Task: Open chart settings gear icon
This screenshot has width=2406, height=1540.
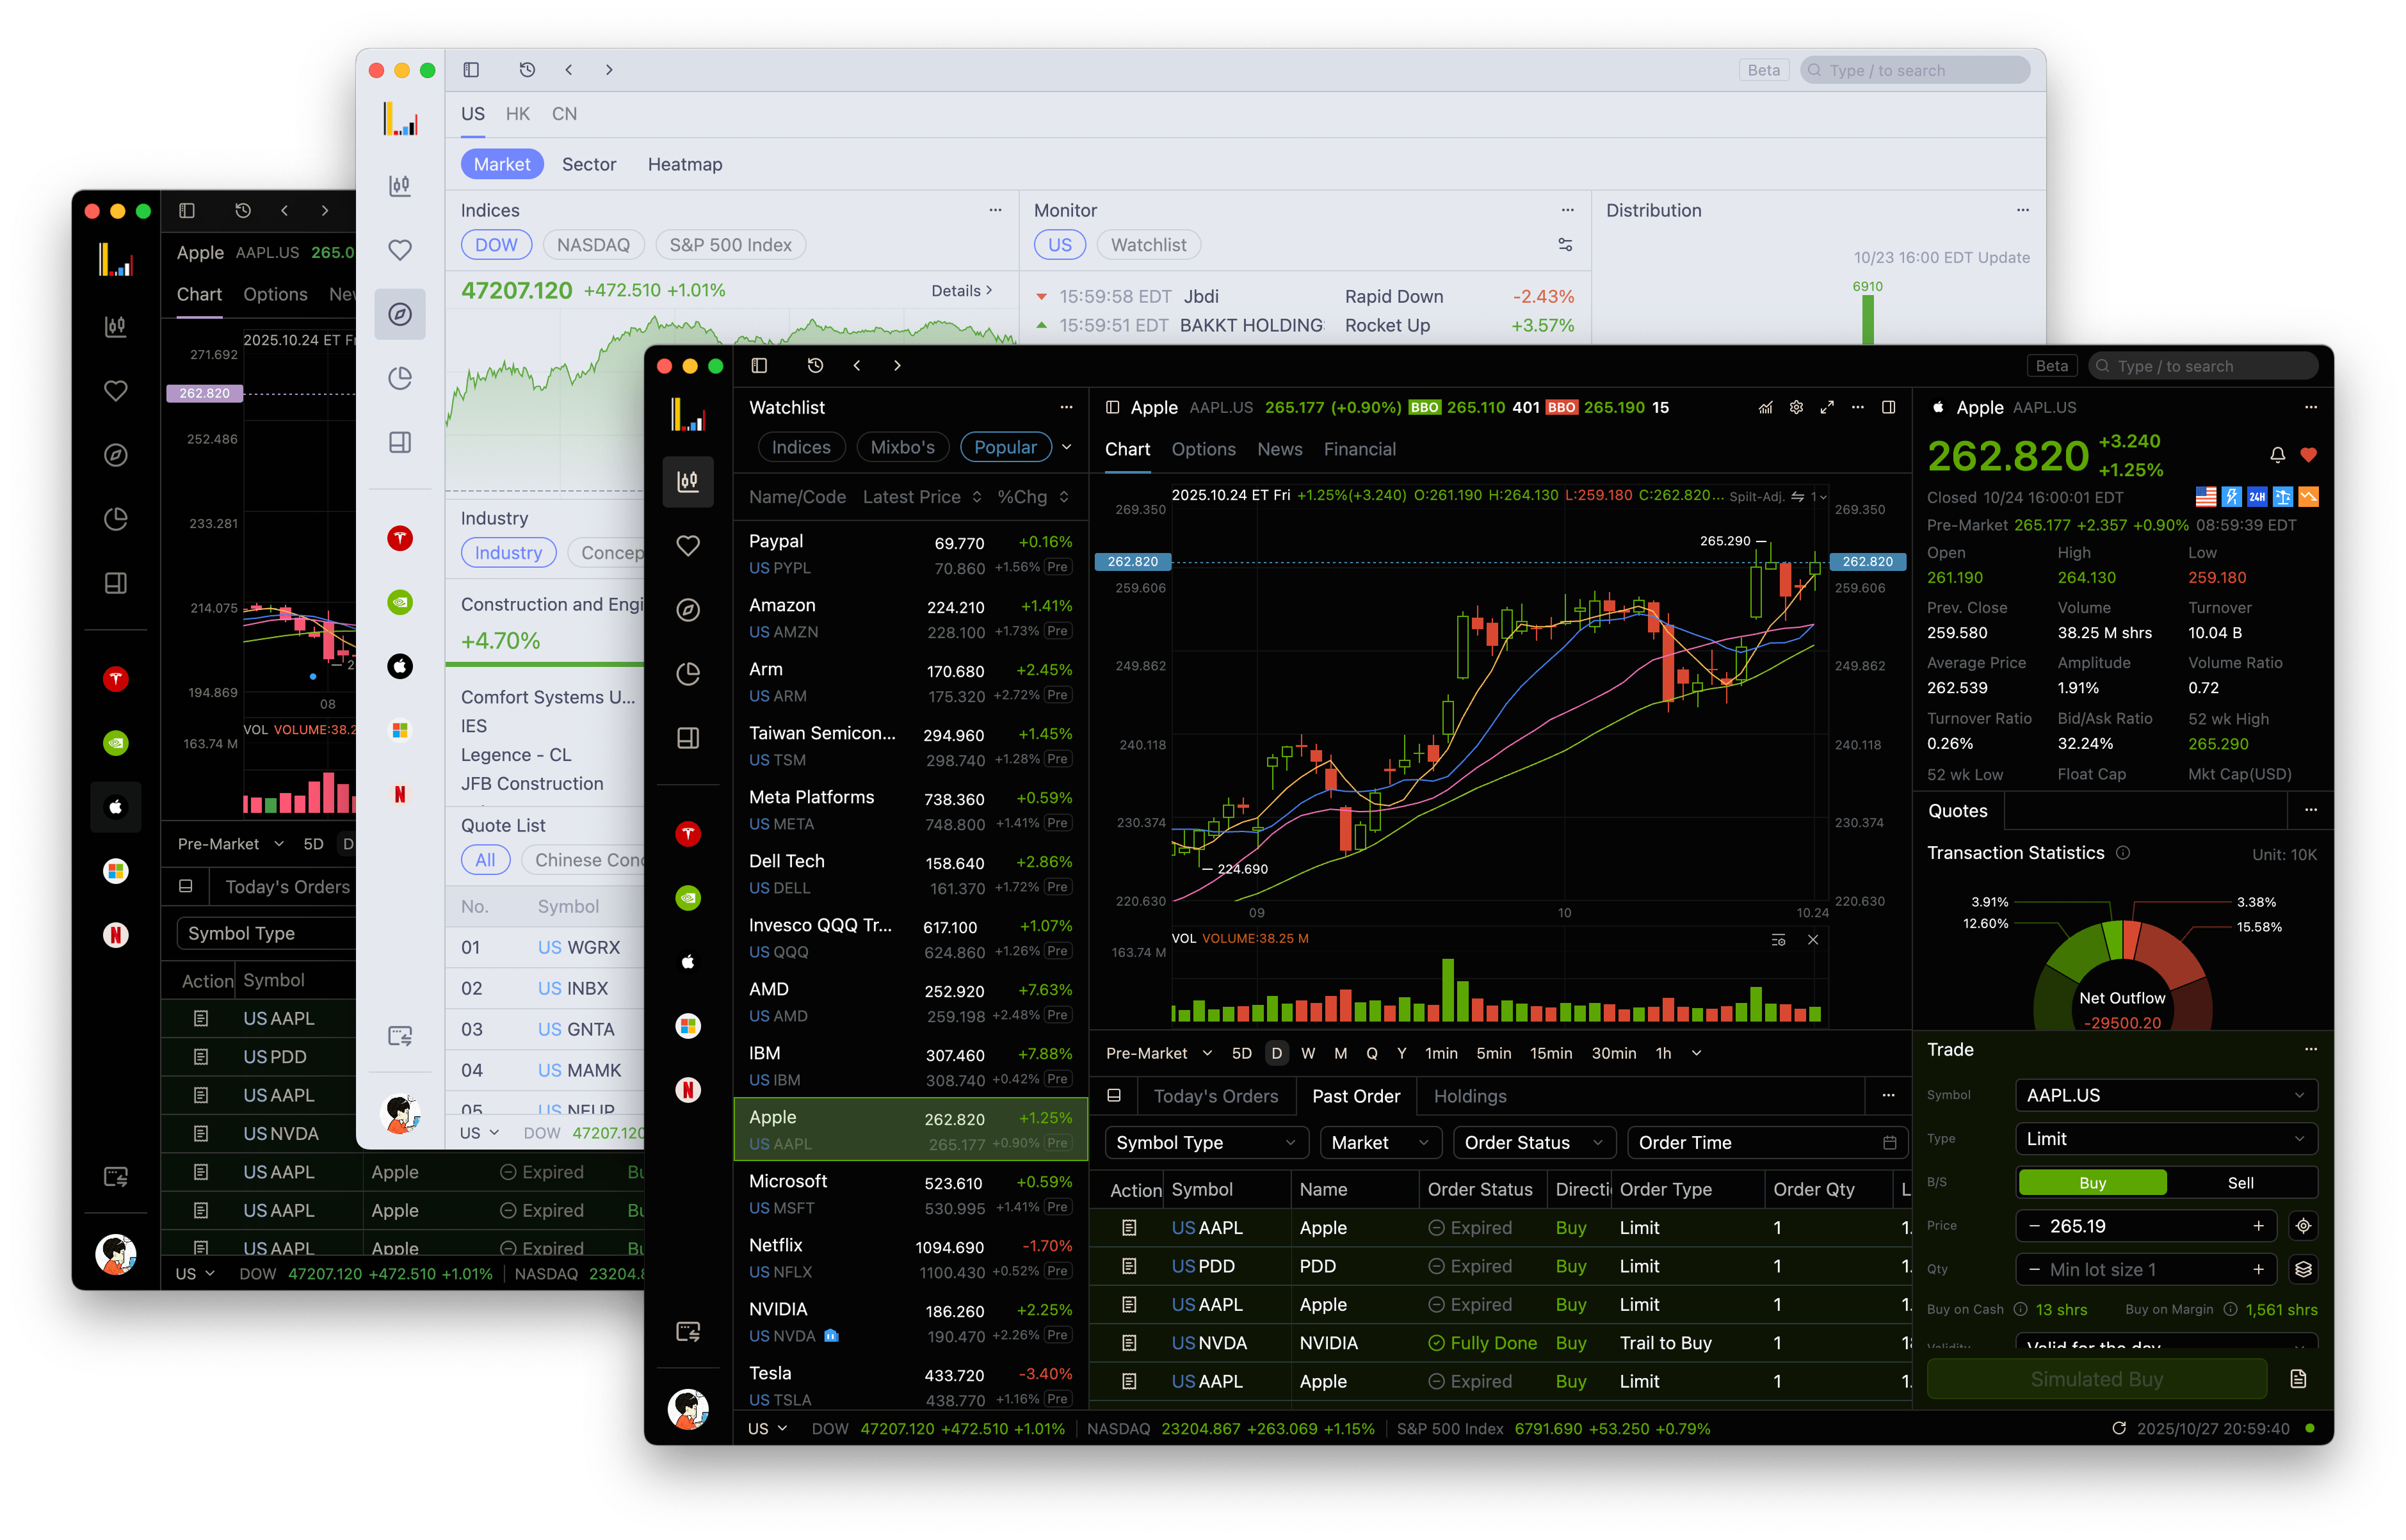Action: [x=1796, y=407]
